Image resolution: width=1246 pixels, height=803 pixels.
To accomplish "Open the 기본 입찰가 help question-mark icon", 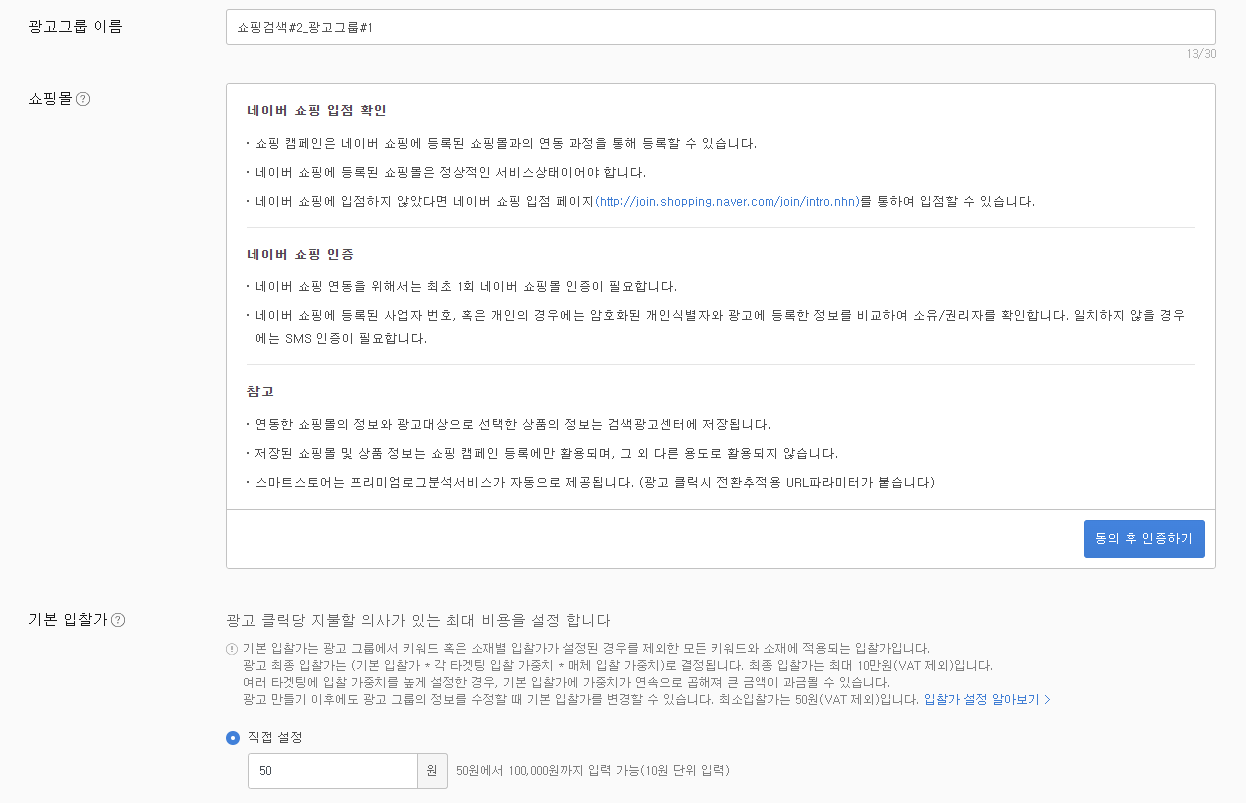I will click(118, 620).
